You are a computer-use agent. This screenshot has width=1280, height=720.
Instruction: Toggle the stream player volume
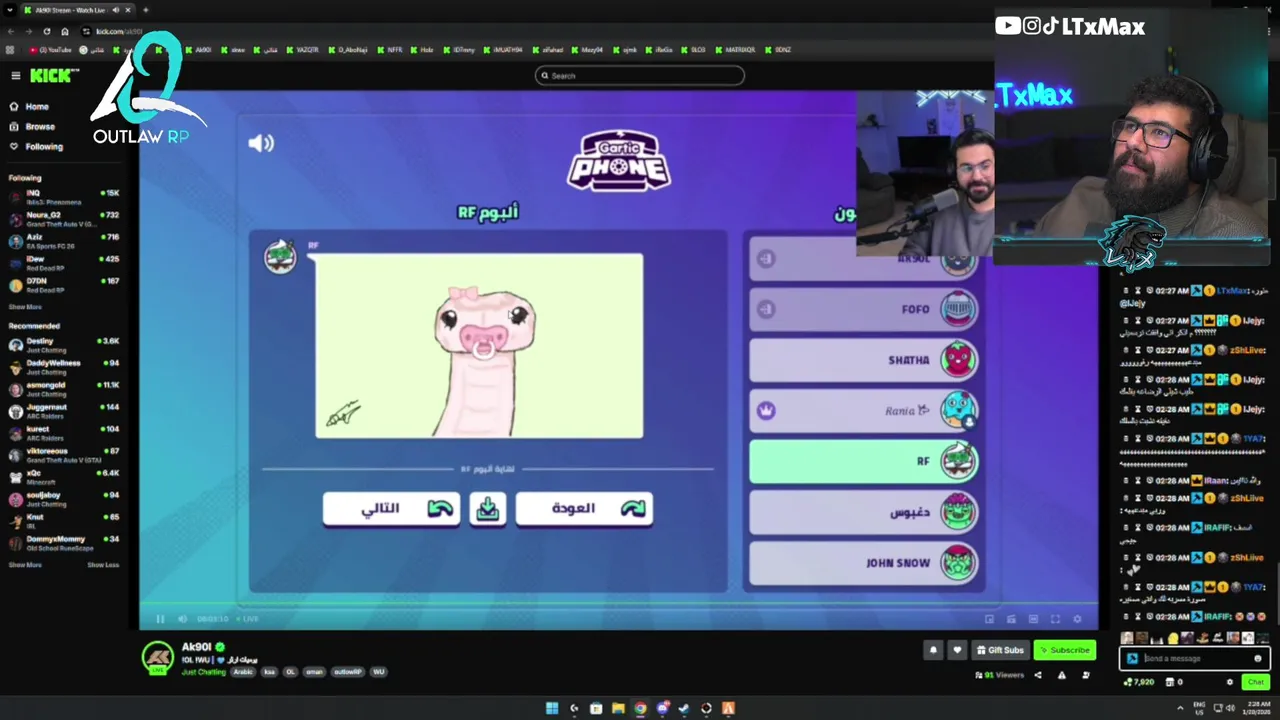coord(182,619)
